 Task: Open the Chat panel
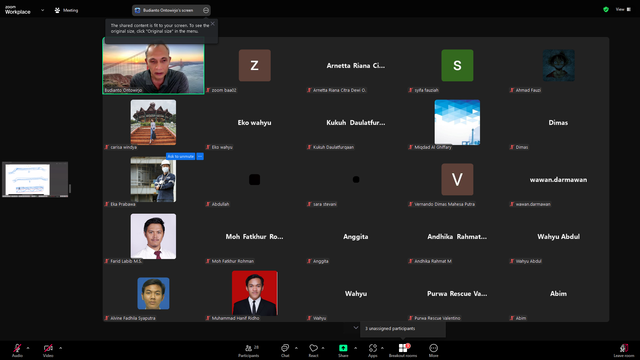click(x=285, y=350)
